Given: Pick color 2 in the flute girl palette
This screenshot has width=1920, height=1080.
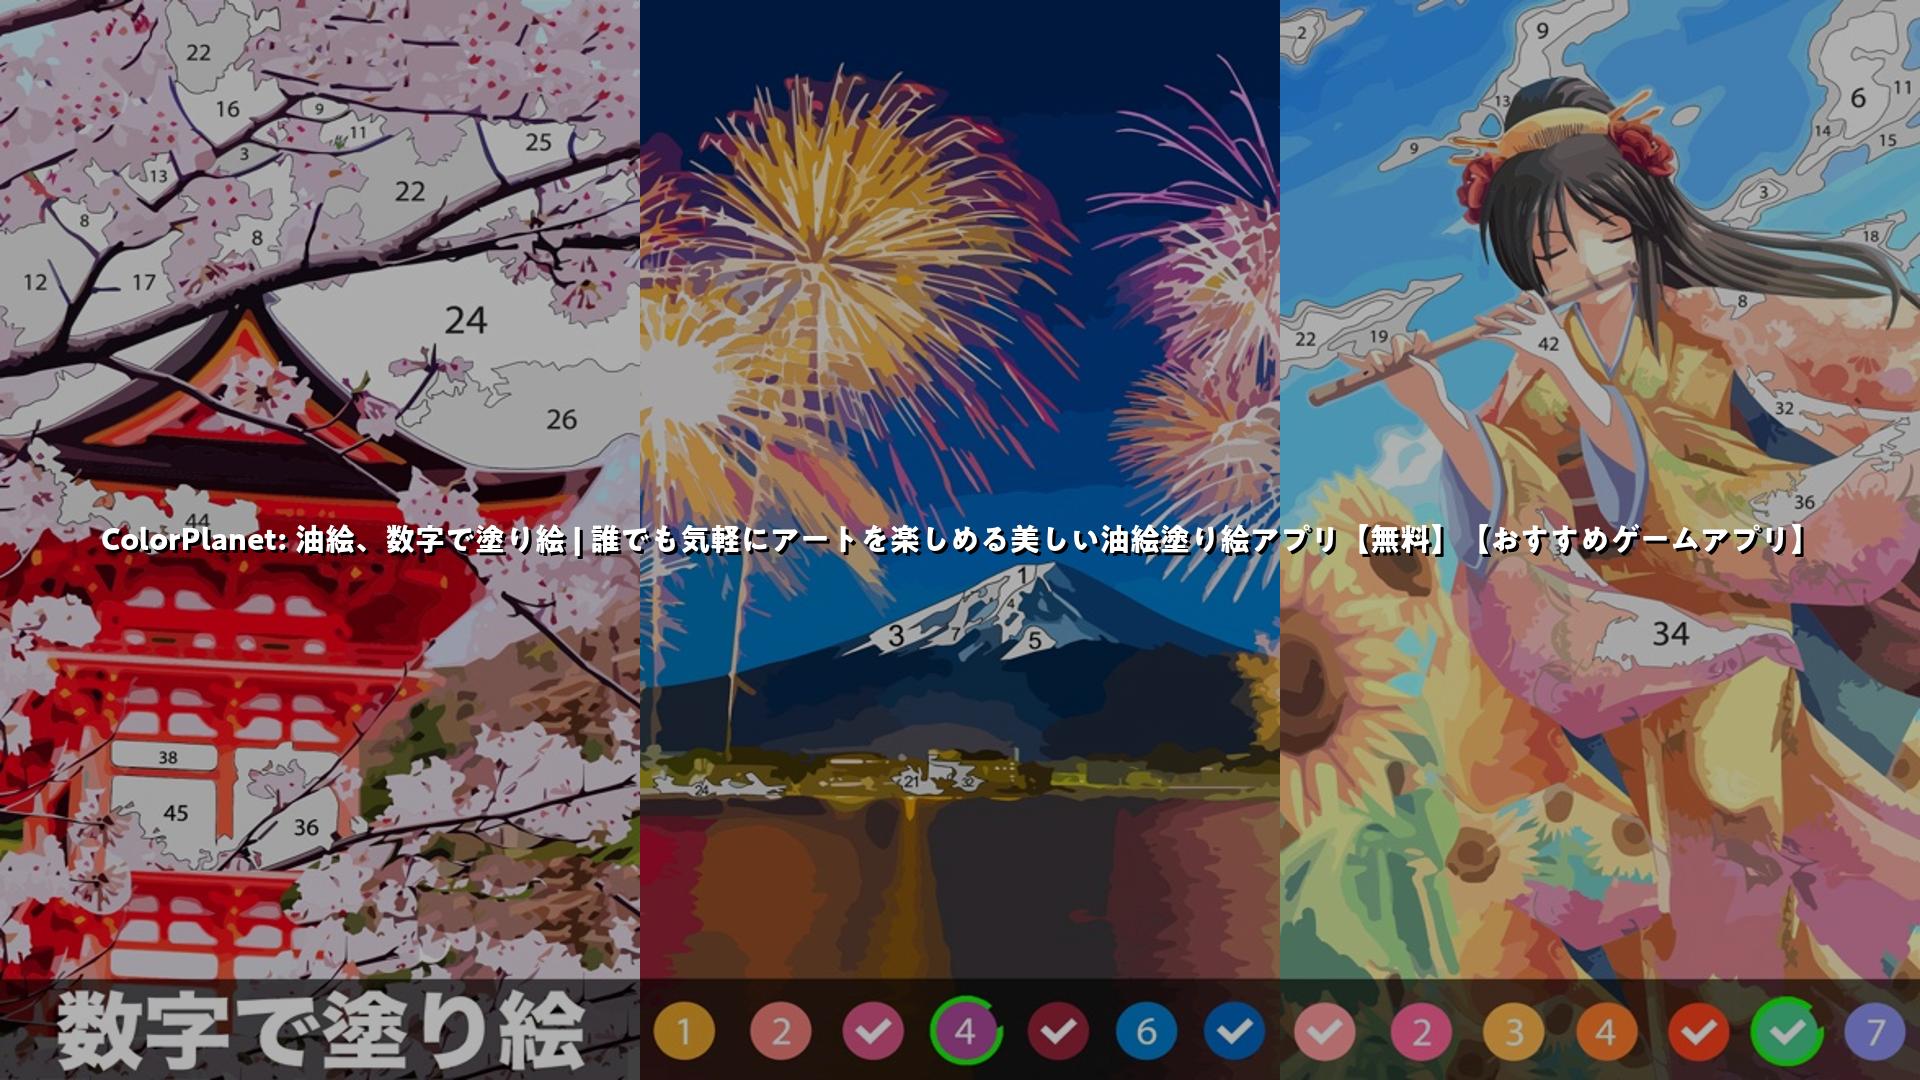Looking at the screenshot, I should tap(1421, 1031).
